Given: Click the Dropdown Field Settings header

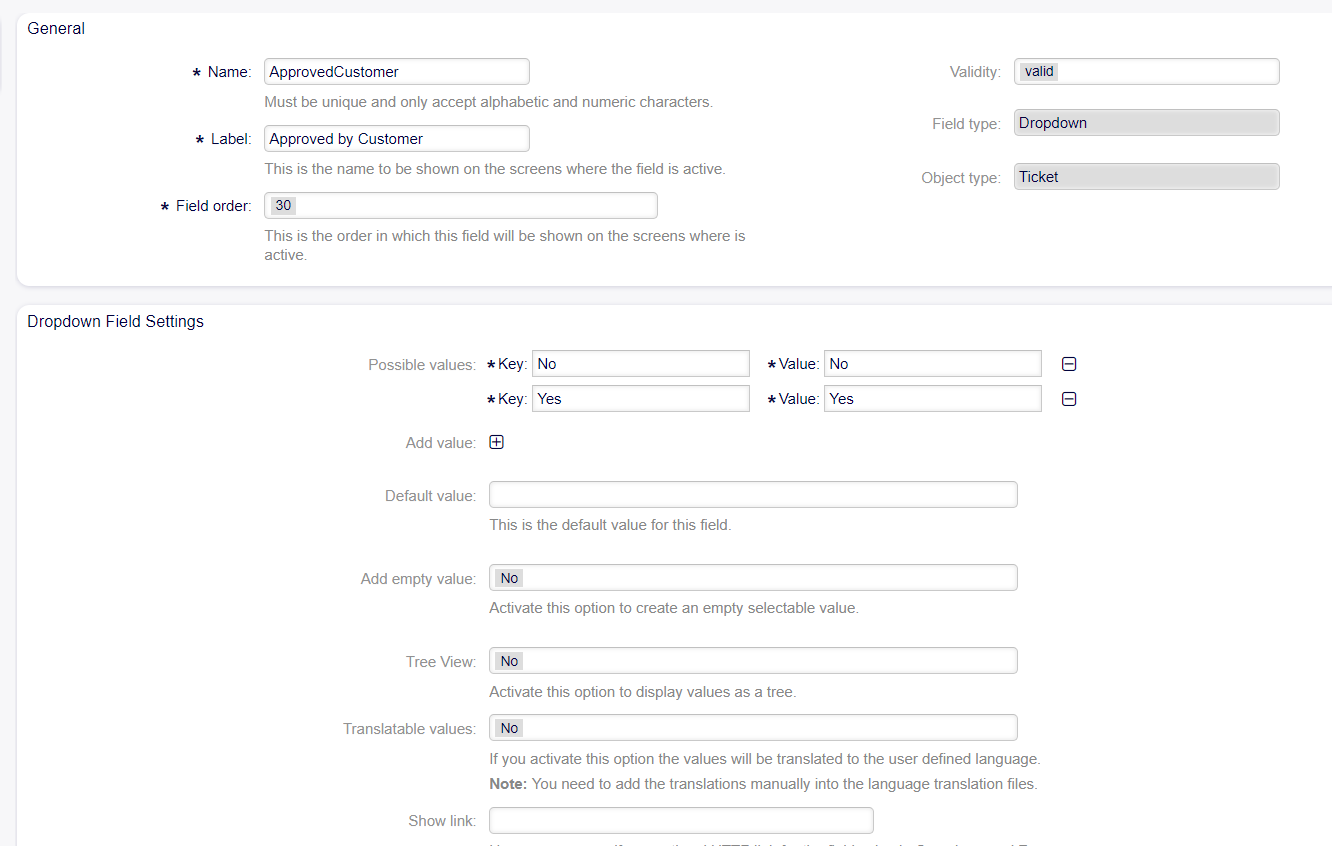Looking at the screenshot, I should click(115, 322).
